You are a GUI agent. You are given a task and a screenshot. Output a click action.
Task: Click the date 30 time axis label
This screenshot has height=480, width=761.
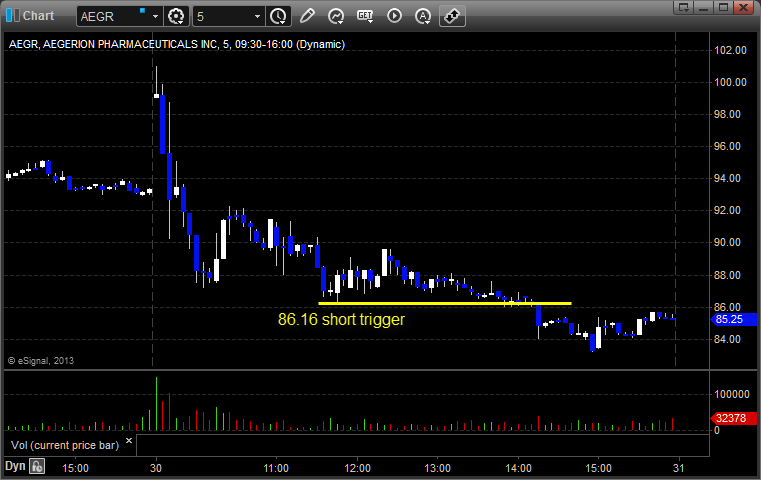click(156, 468)
